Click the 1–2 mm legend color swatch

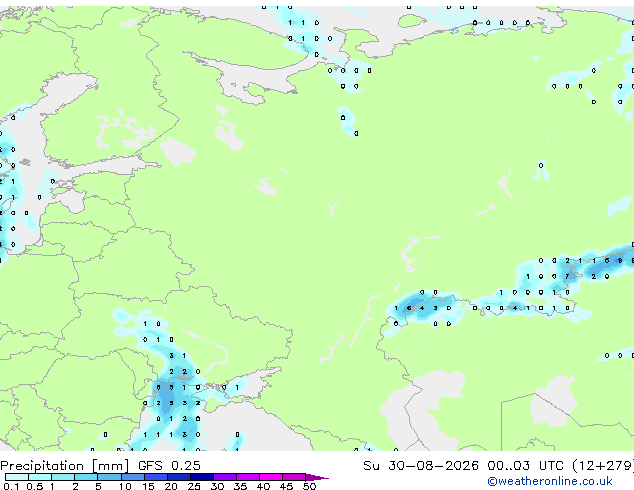[x=63, y=477]
